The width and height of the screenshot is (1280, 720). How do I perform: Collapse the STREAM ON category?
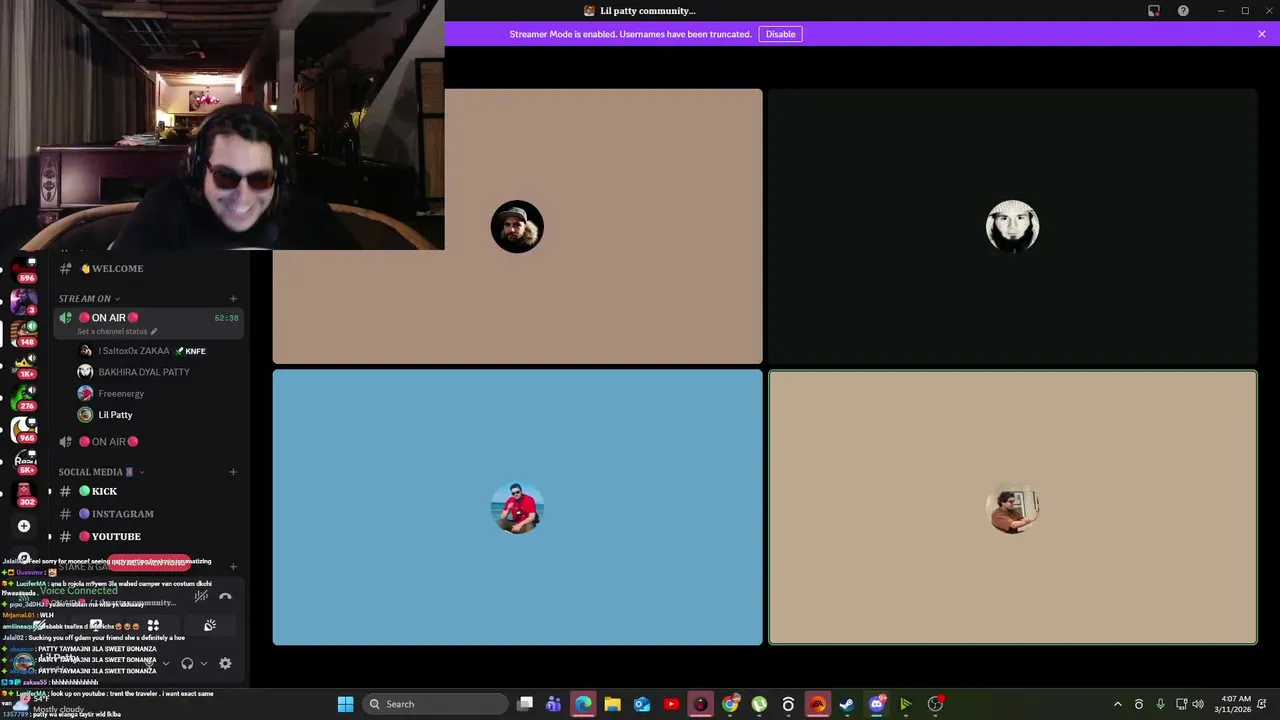[89, 298]
